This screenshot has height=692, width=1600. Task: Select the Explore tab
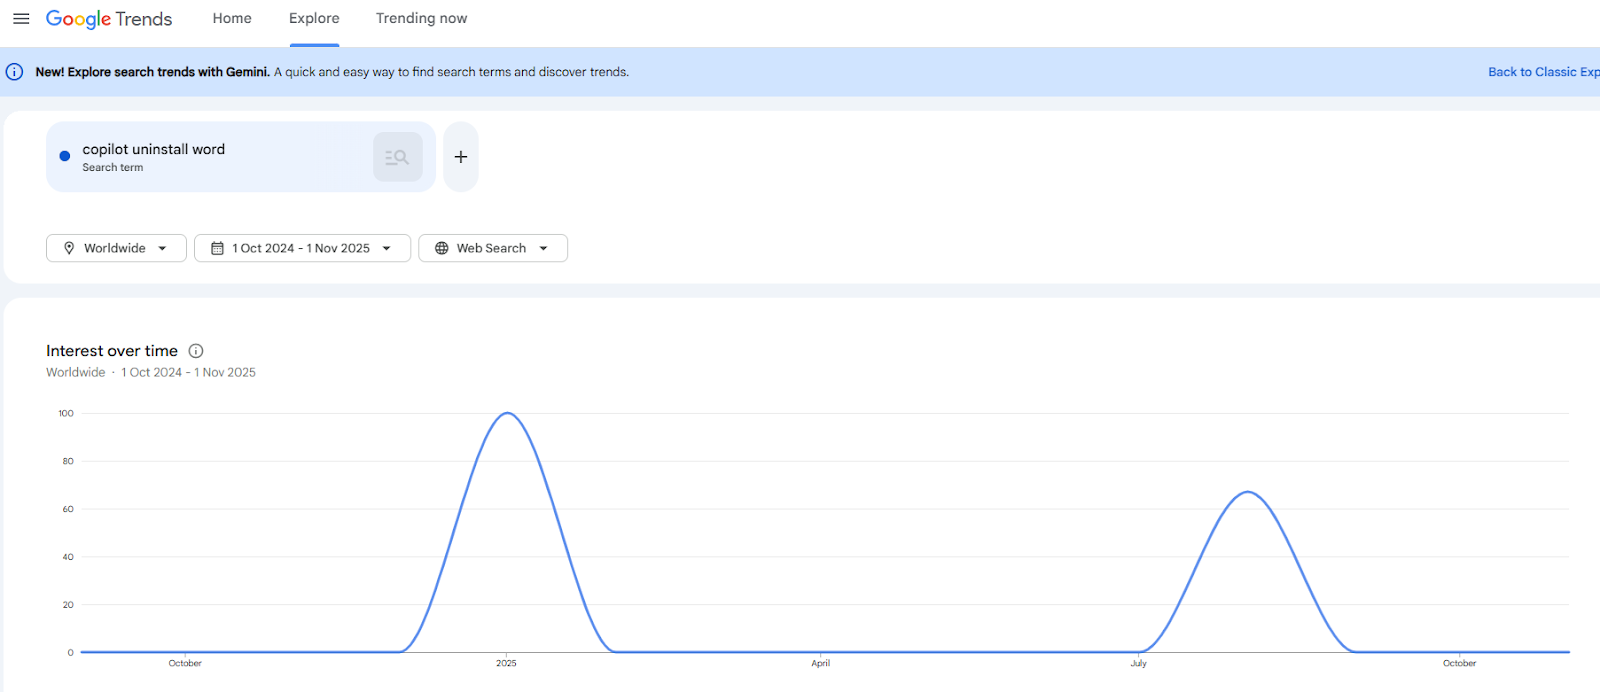click(x=314, y=19)
